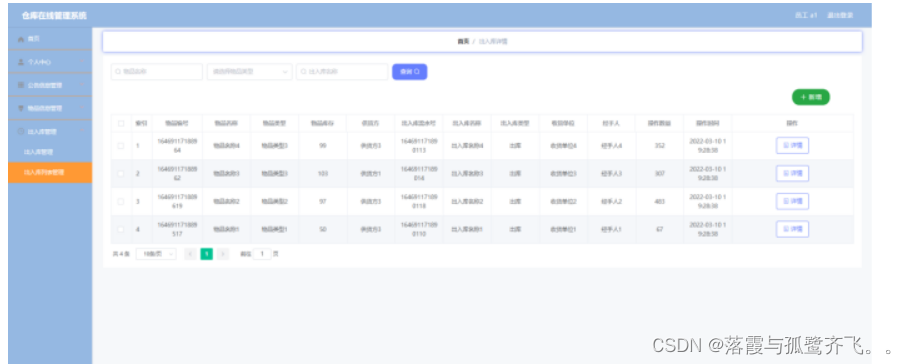
Task: Check the checkbox for row 1
Action: (x=121, y=146)
